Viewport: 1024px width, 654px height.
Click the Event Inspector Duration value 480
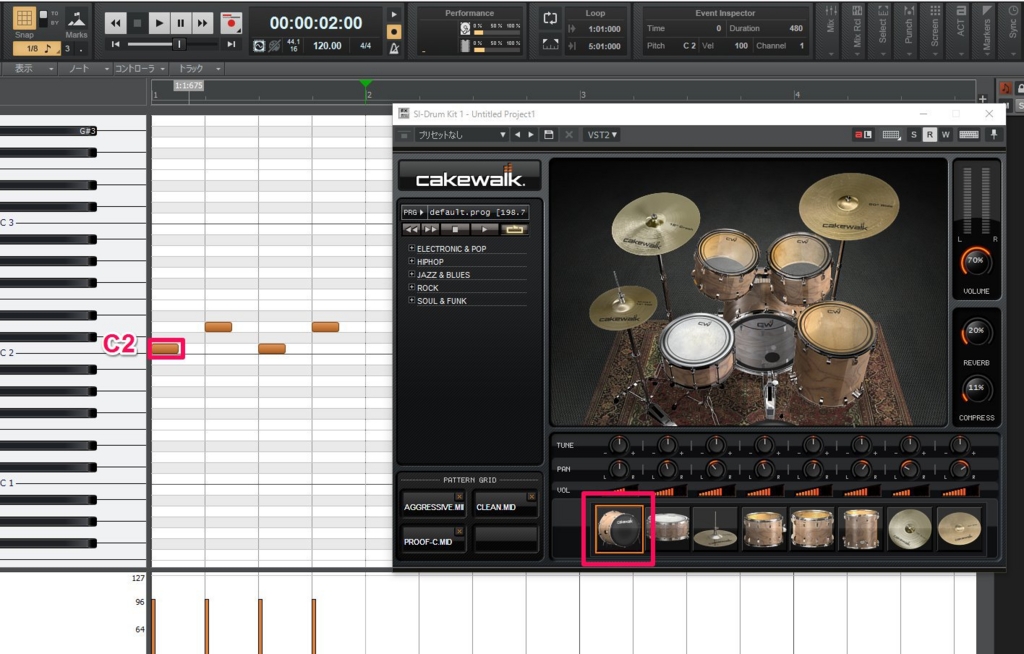(796, 28)
